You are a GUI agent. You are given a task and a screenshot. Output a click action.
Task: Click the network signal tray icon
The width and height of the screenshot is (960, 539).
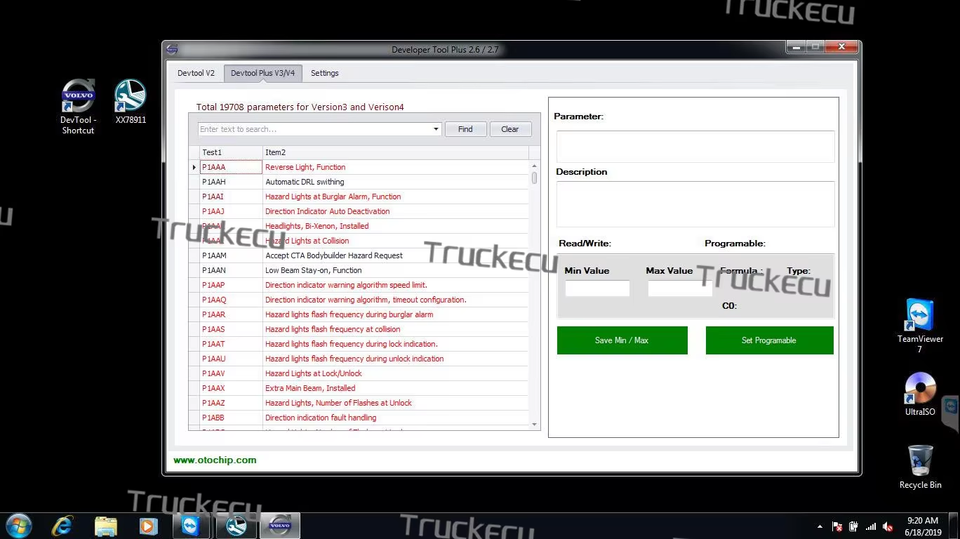(871, 526)
